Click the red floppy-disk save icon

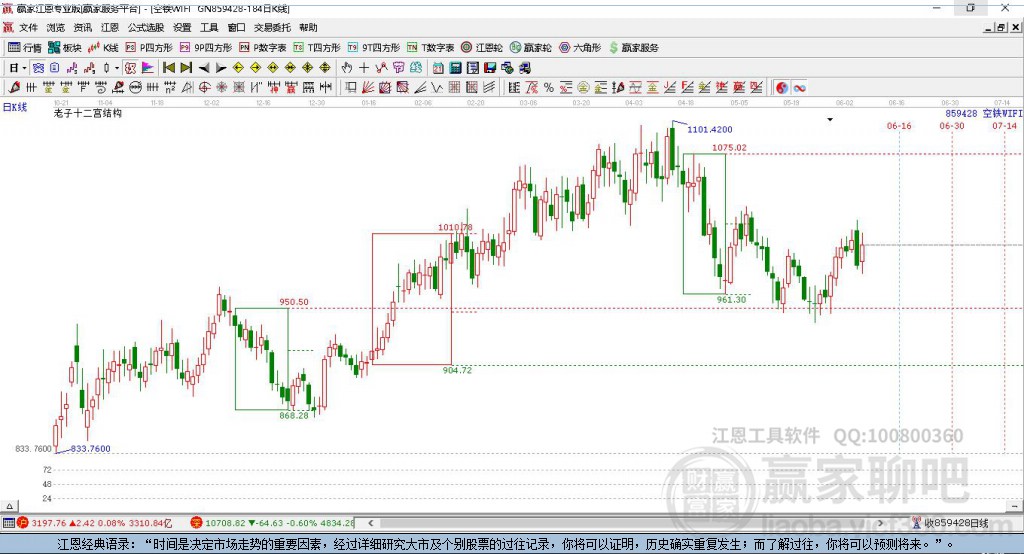tap(490, 68)
